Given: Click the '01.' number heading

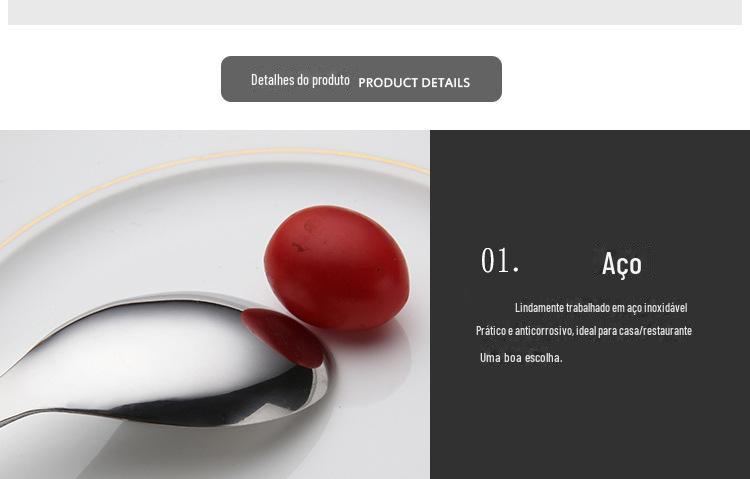Looking at the screenshot, I should [500, 261].
